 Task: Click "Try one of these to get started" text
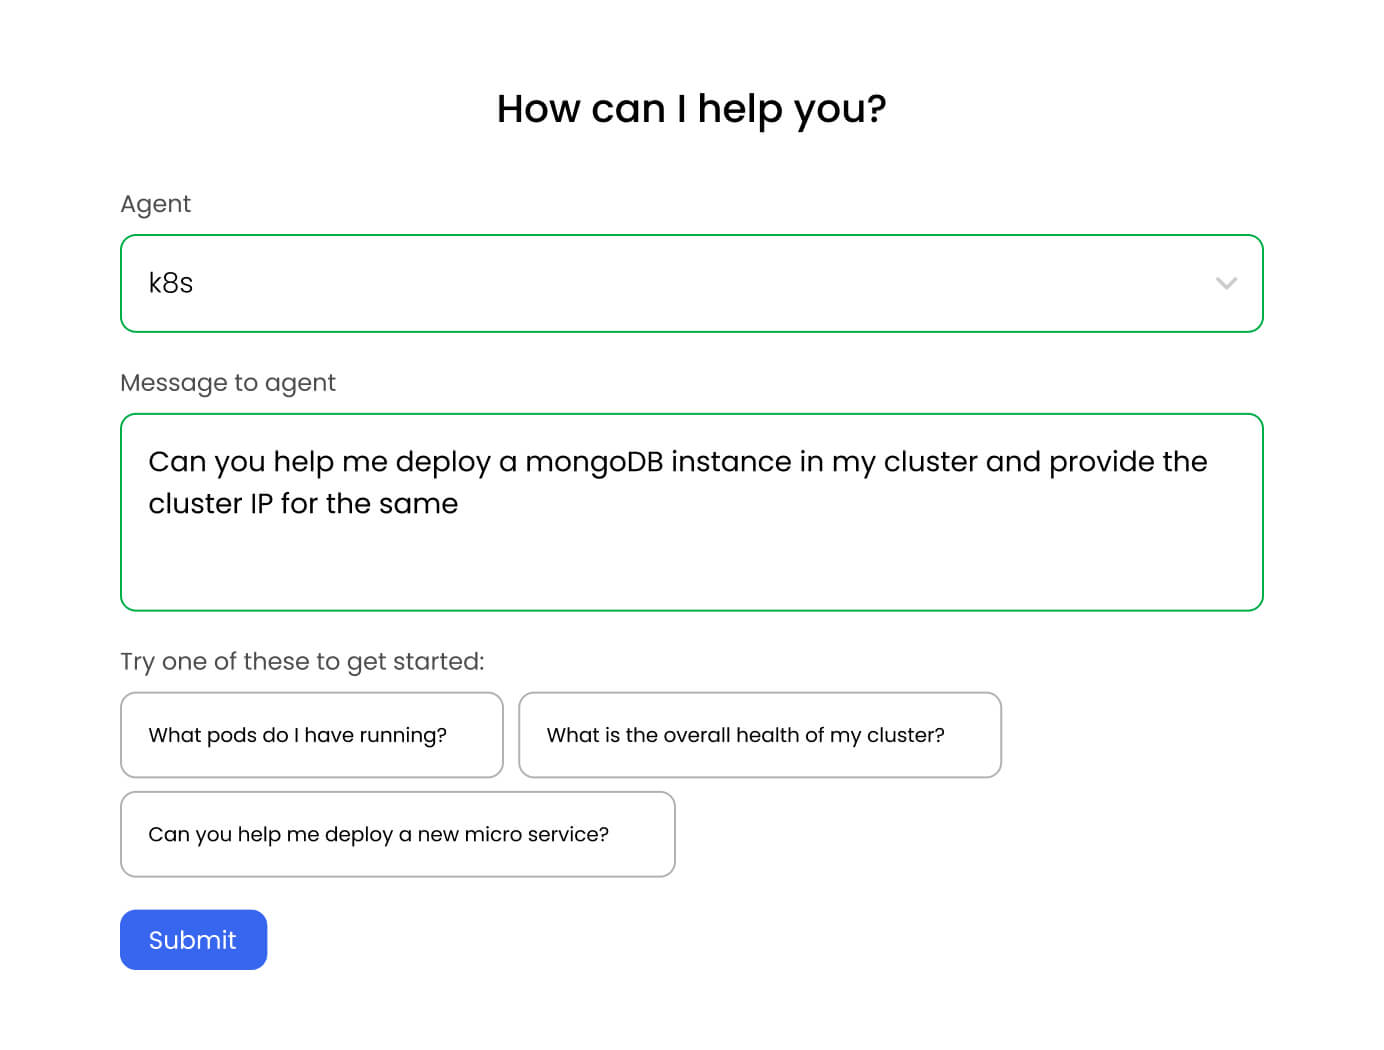click(302, 661)
